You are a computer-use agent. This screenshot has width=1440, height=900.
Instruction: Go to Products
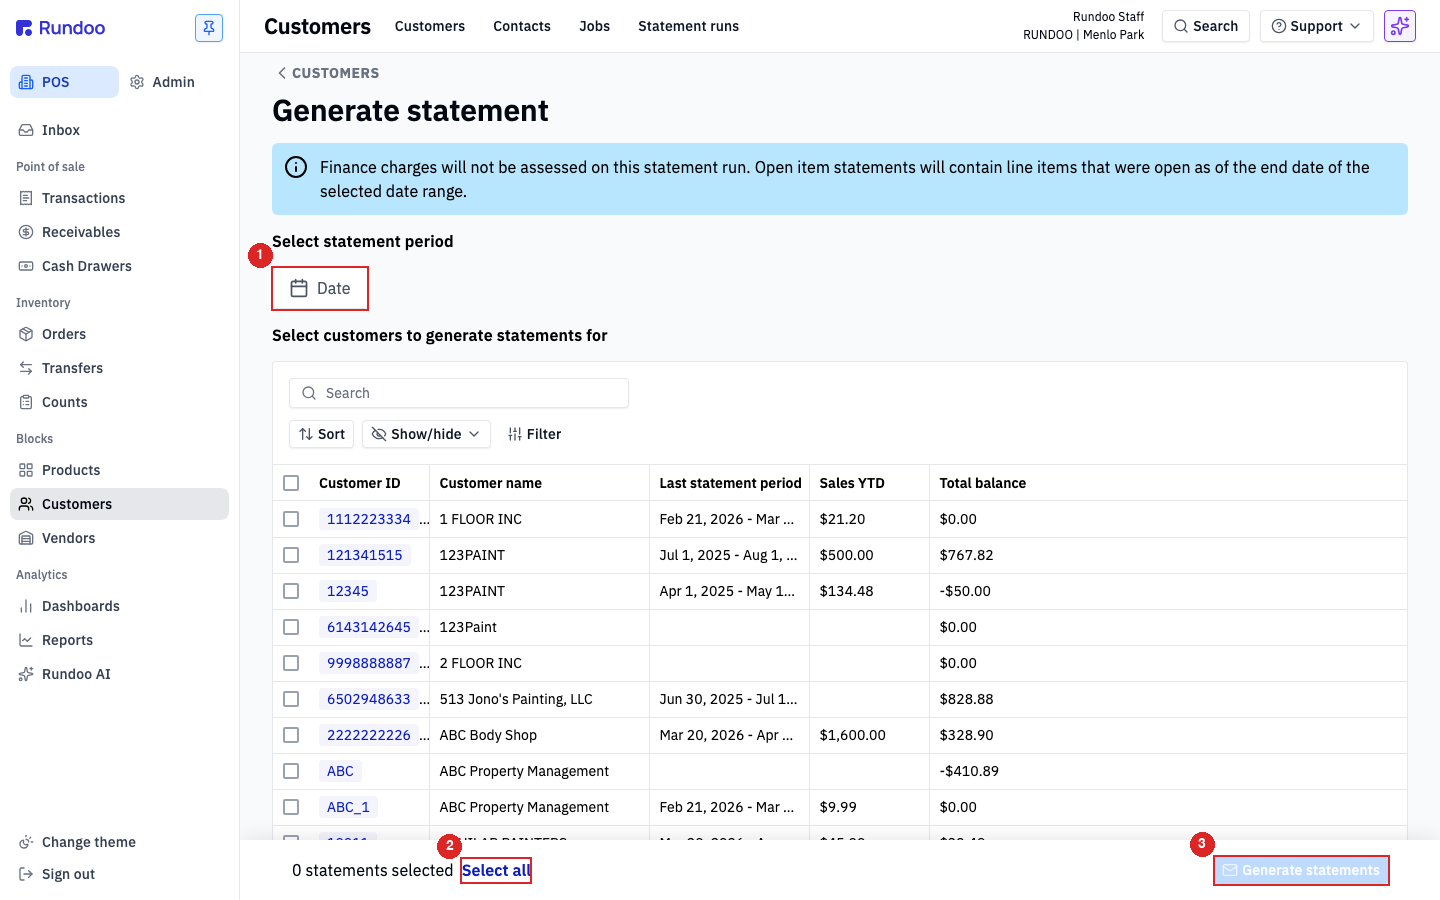pos(119,470)
